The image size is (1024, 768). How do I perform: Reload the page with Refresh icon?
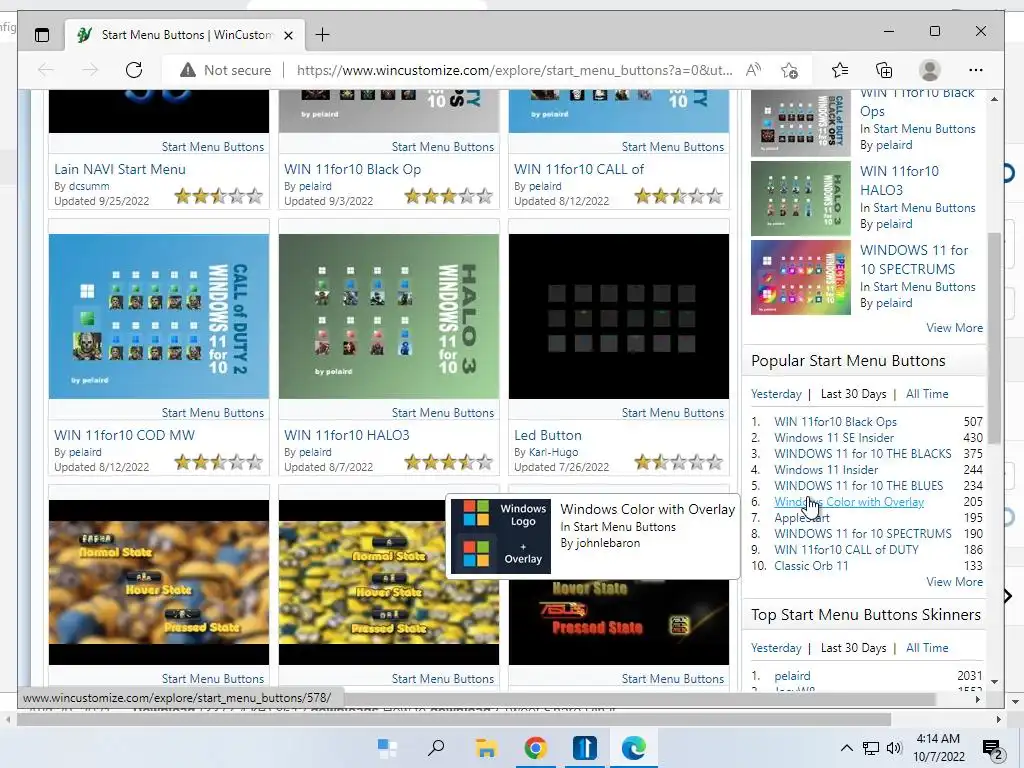tap(134, 70)
